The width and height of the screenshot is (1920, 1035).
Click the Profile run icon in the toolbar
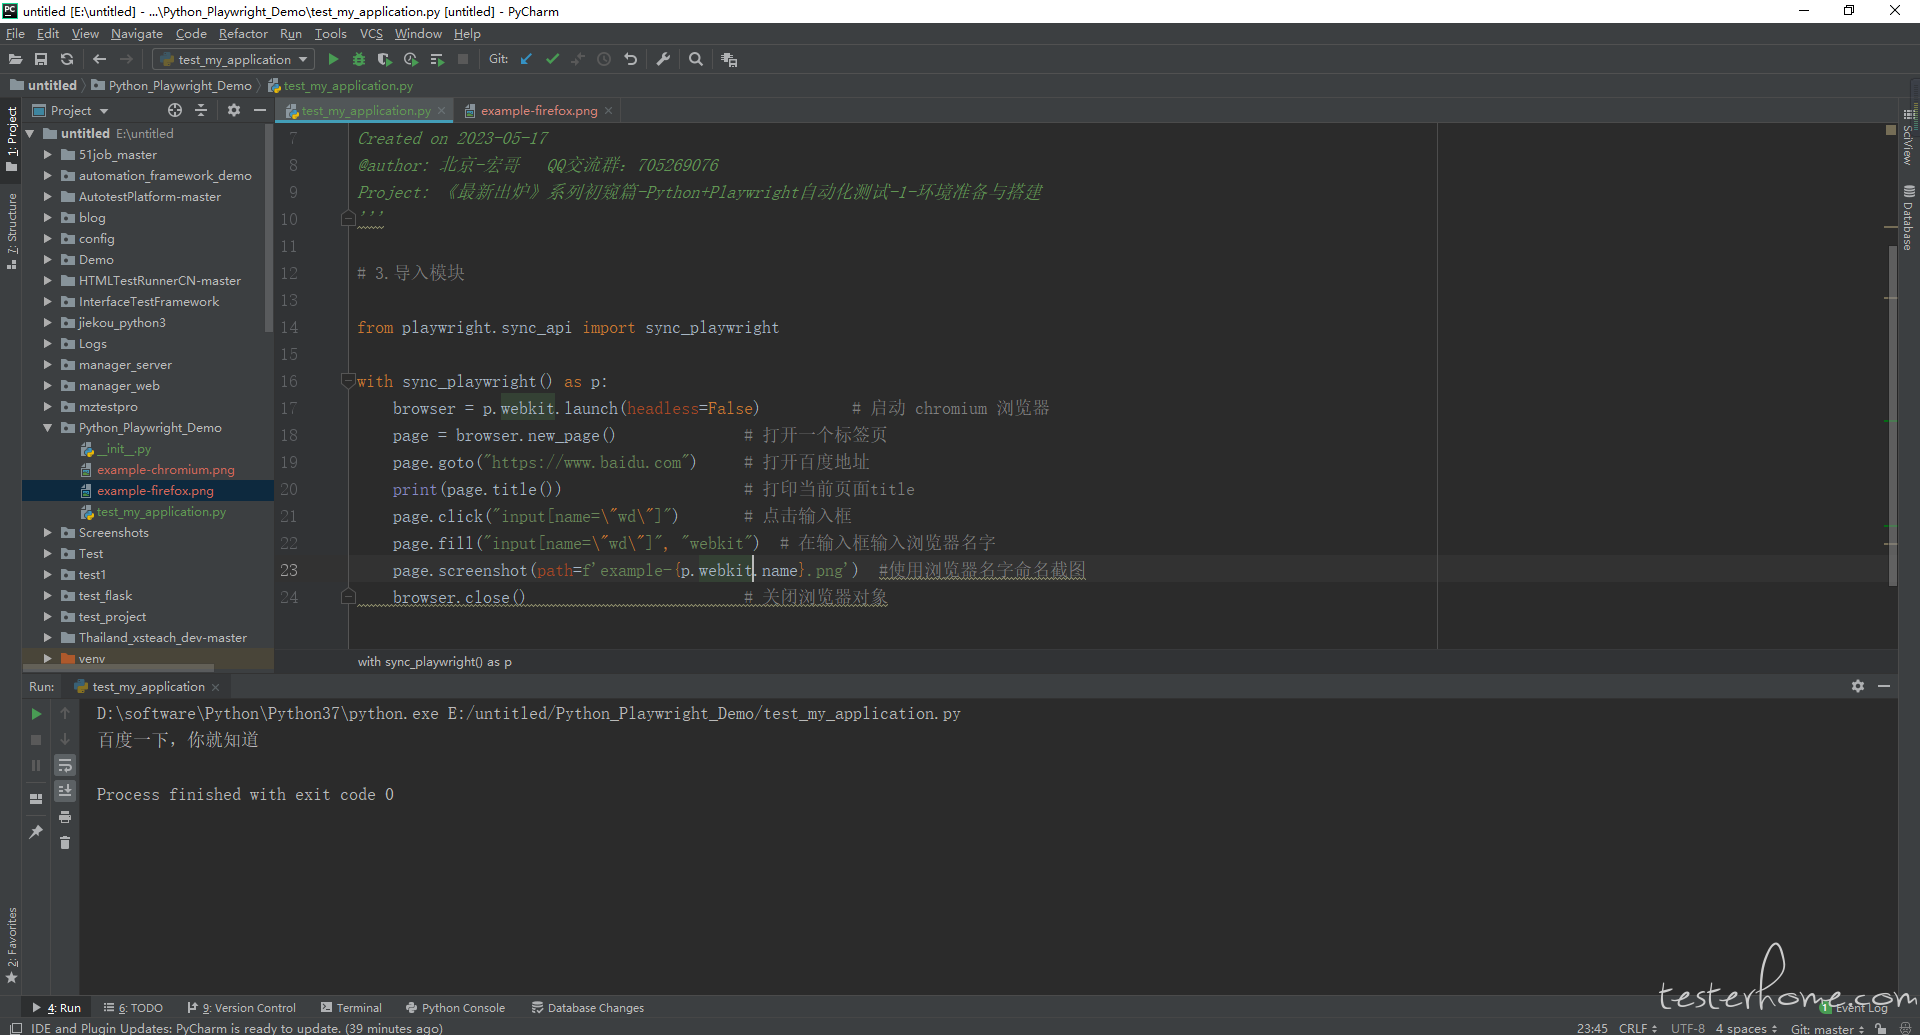click(410, 60)
